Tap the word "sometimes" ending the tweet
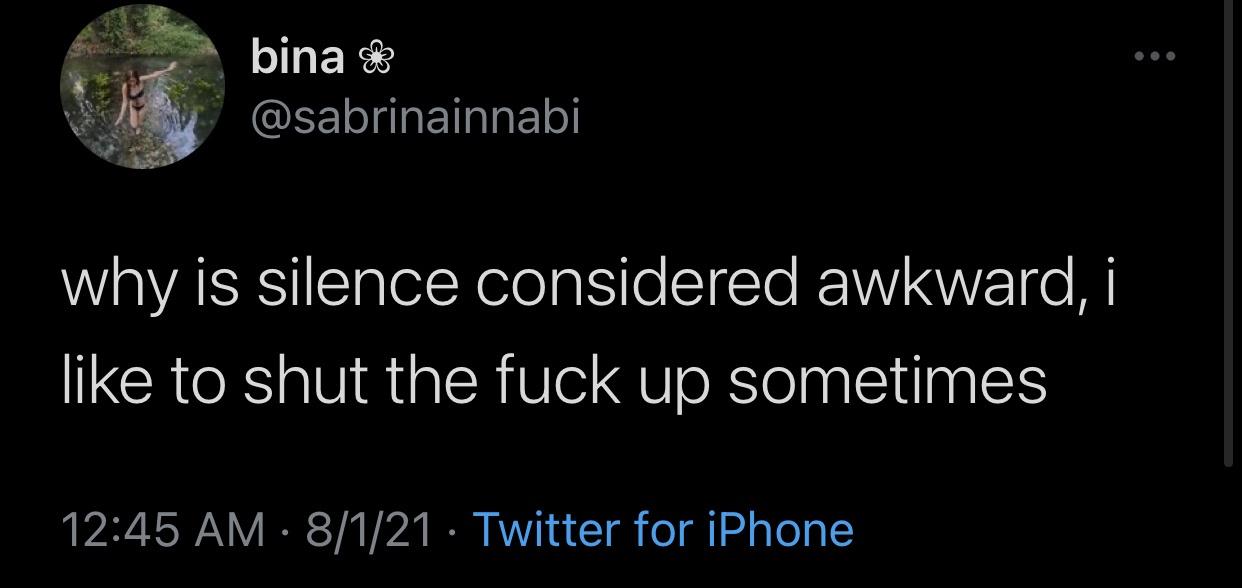The image size is (1242, 588). click(x=889, y=380)
